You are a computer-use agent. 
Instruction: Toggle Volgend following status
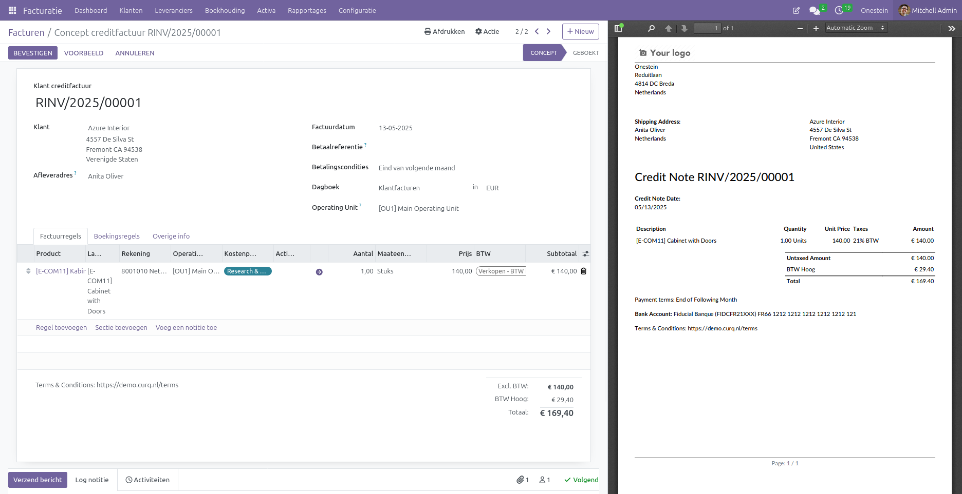581,480
